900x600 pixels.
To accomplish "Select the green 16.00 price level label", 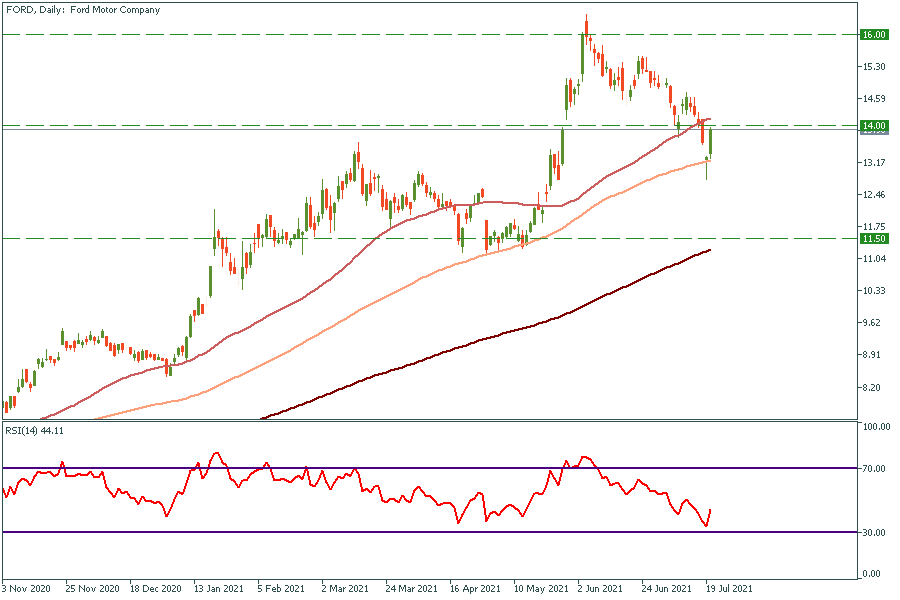I will pyautogui.click(x=874, y=34).
